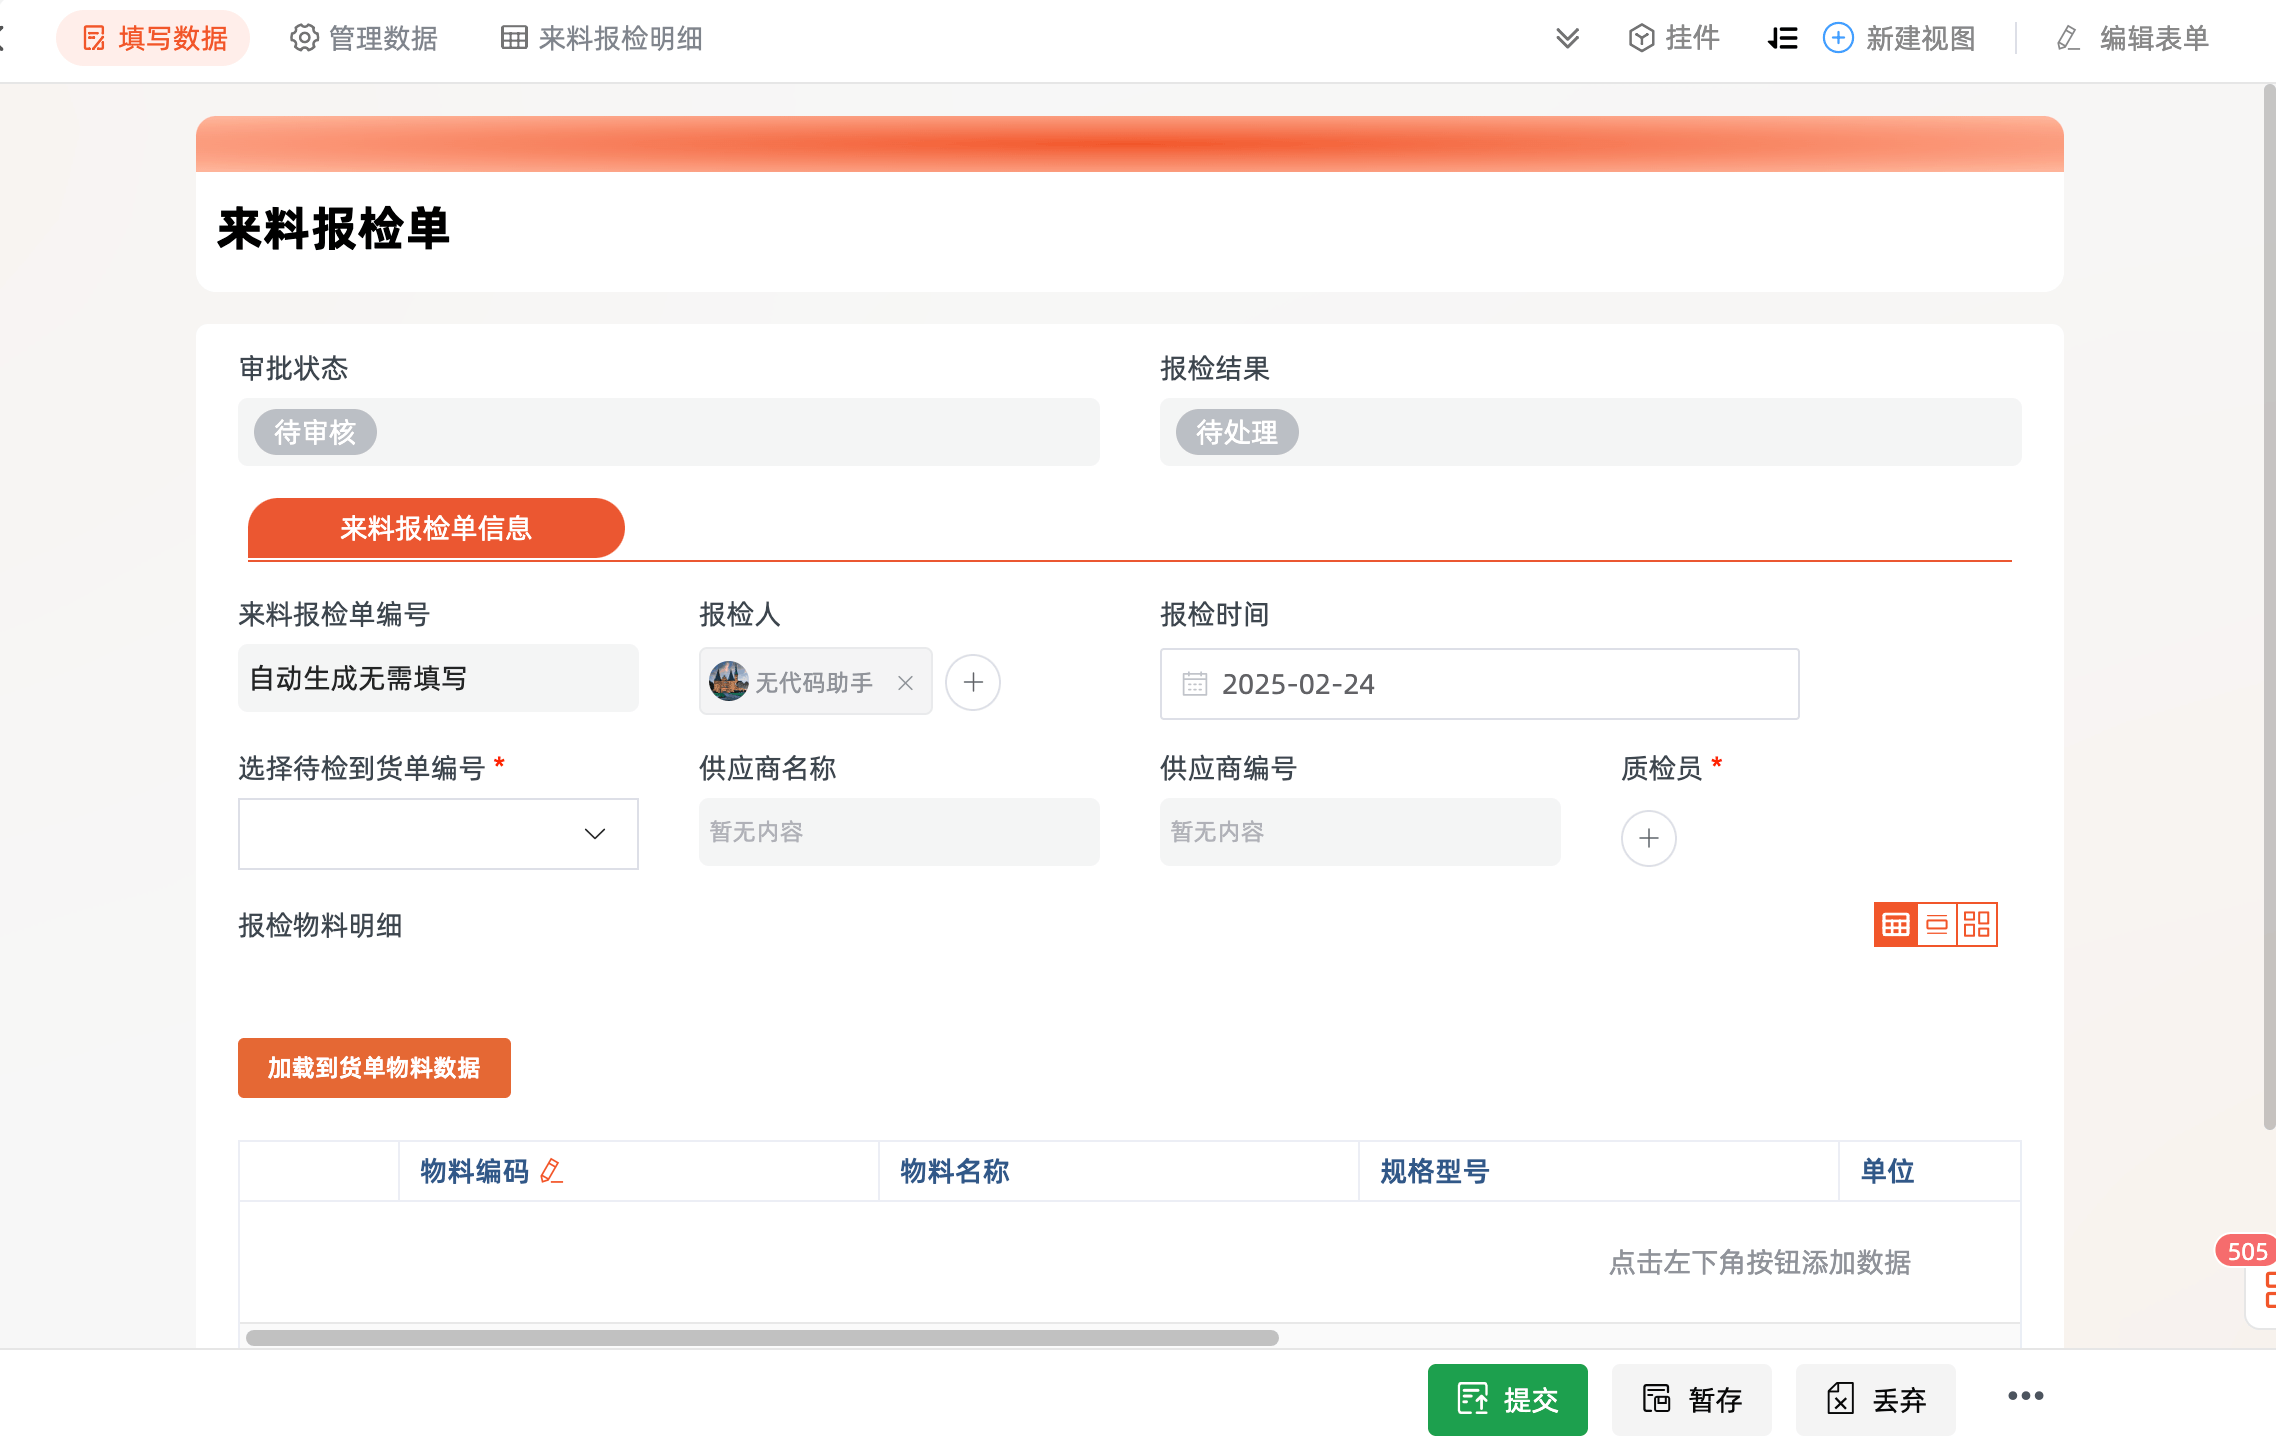Click the green 提交 button
This screenshot has width=2276, height=1450.
(x=1507, y=1399)
